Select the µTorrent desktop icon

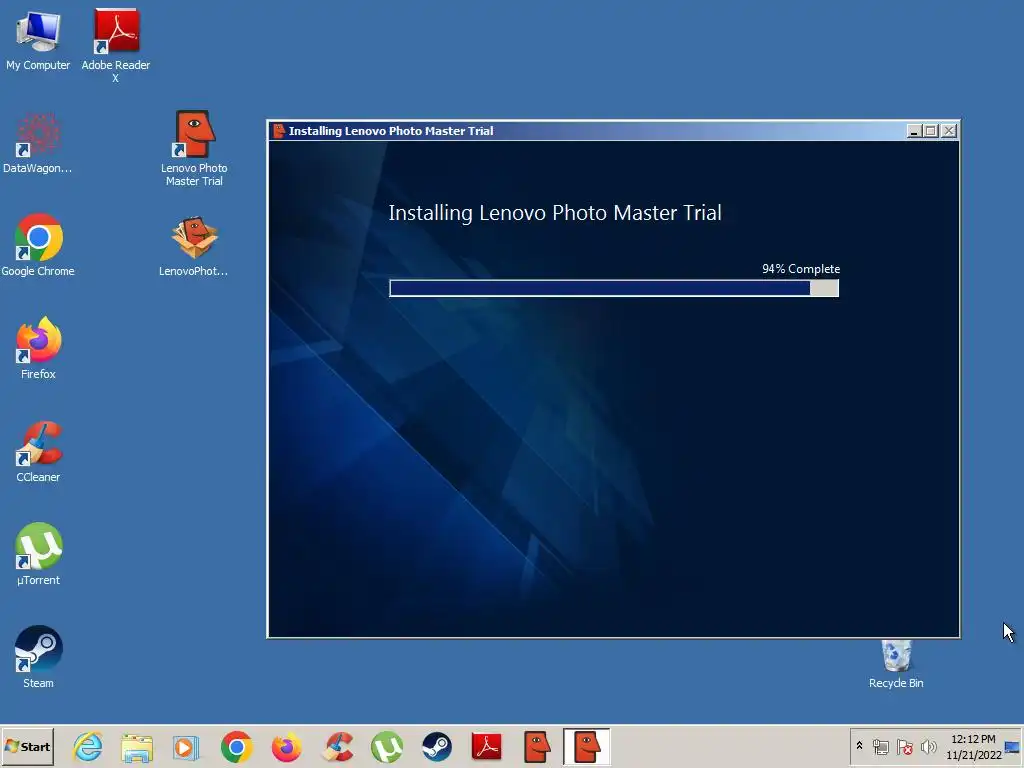click(x=38, y=554)
